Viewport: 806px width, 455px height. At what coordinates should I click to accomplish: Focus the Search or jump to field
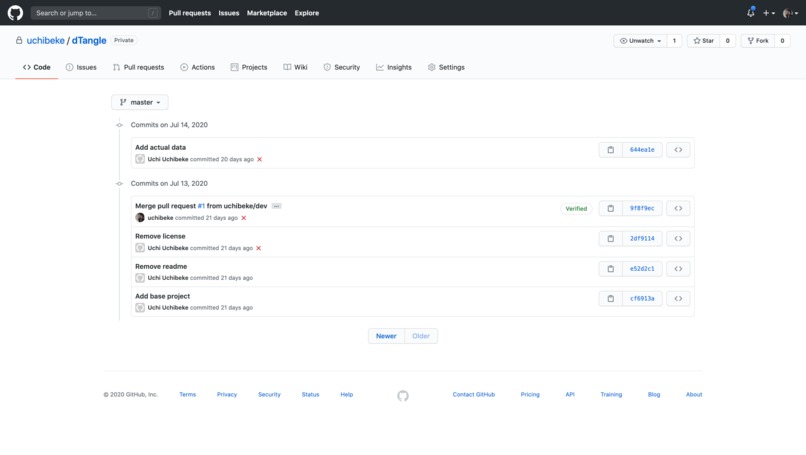[x=96, y=13]
